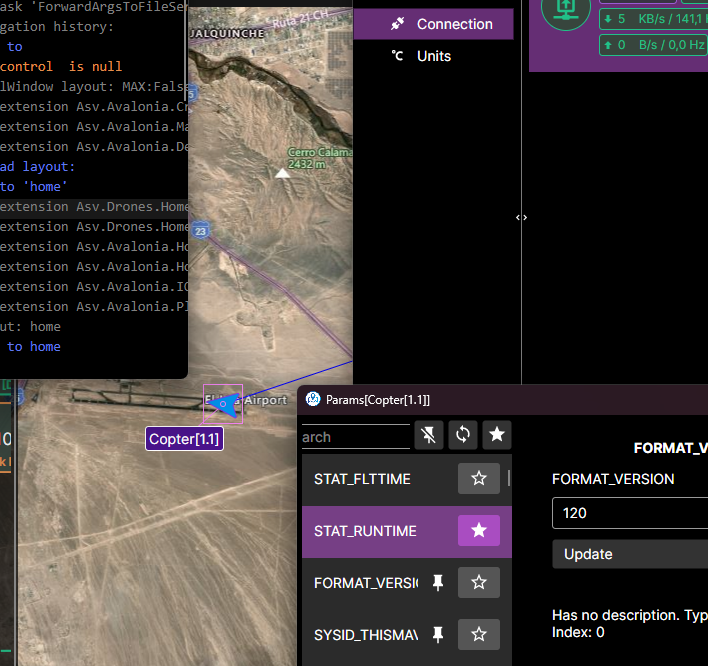Star the FORMAT_VERSION parameter

[479, 582]
